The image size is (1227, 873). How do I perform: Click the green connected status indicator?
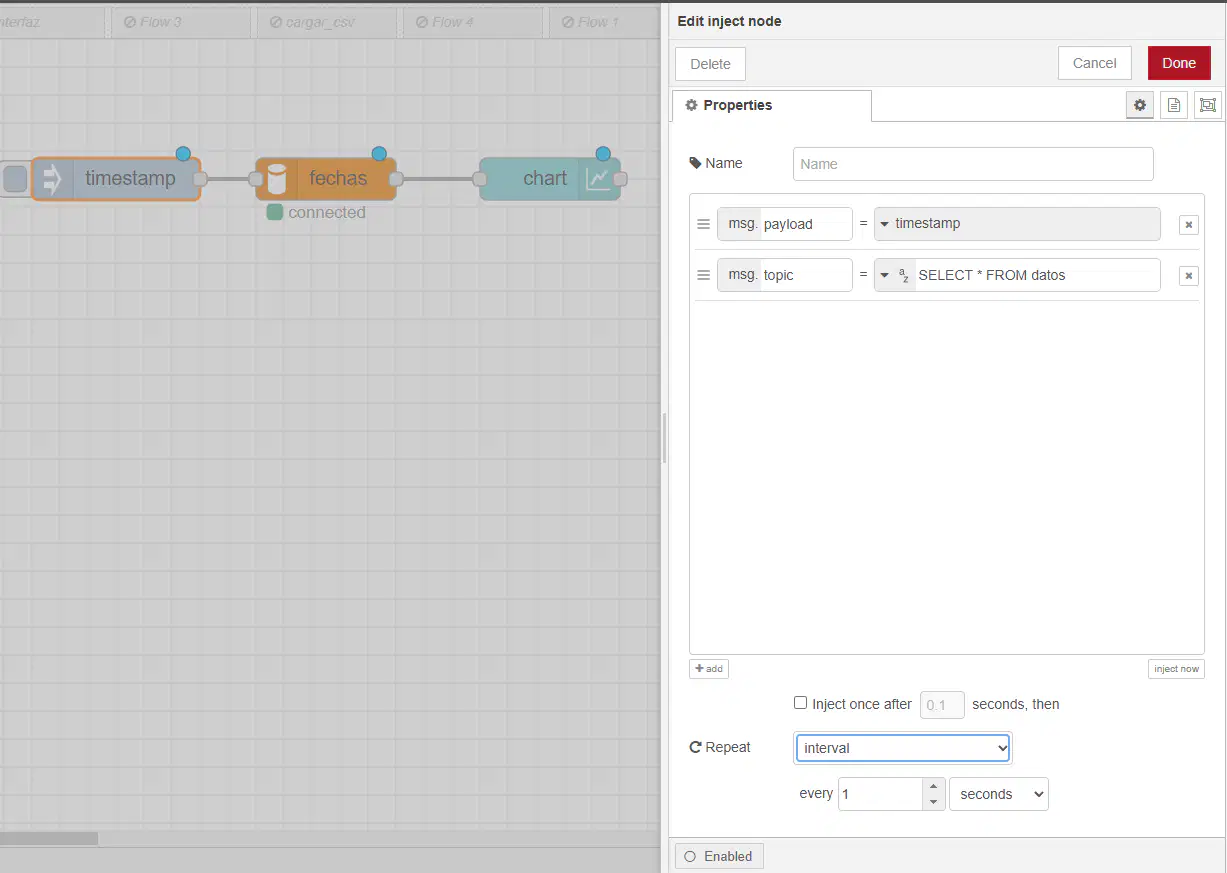275,212
